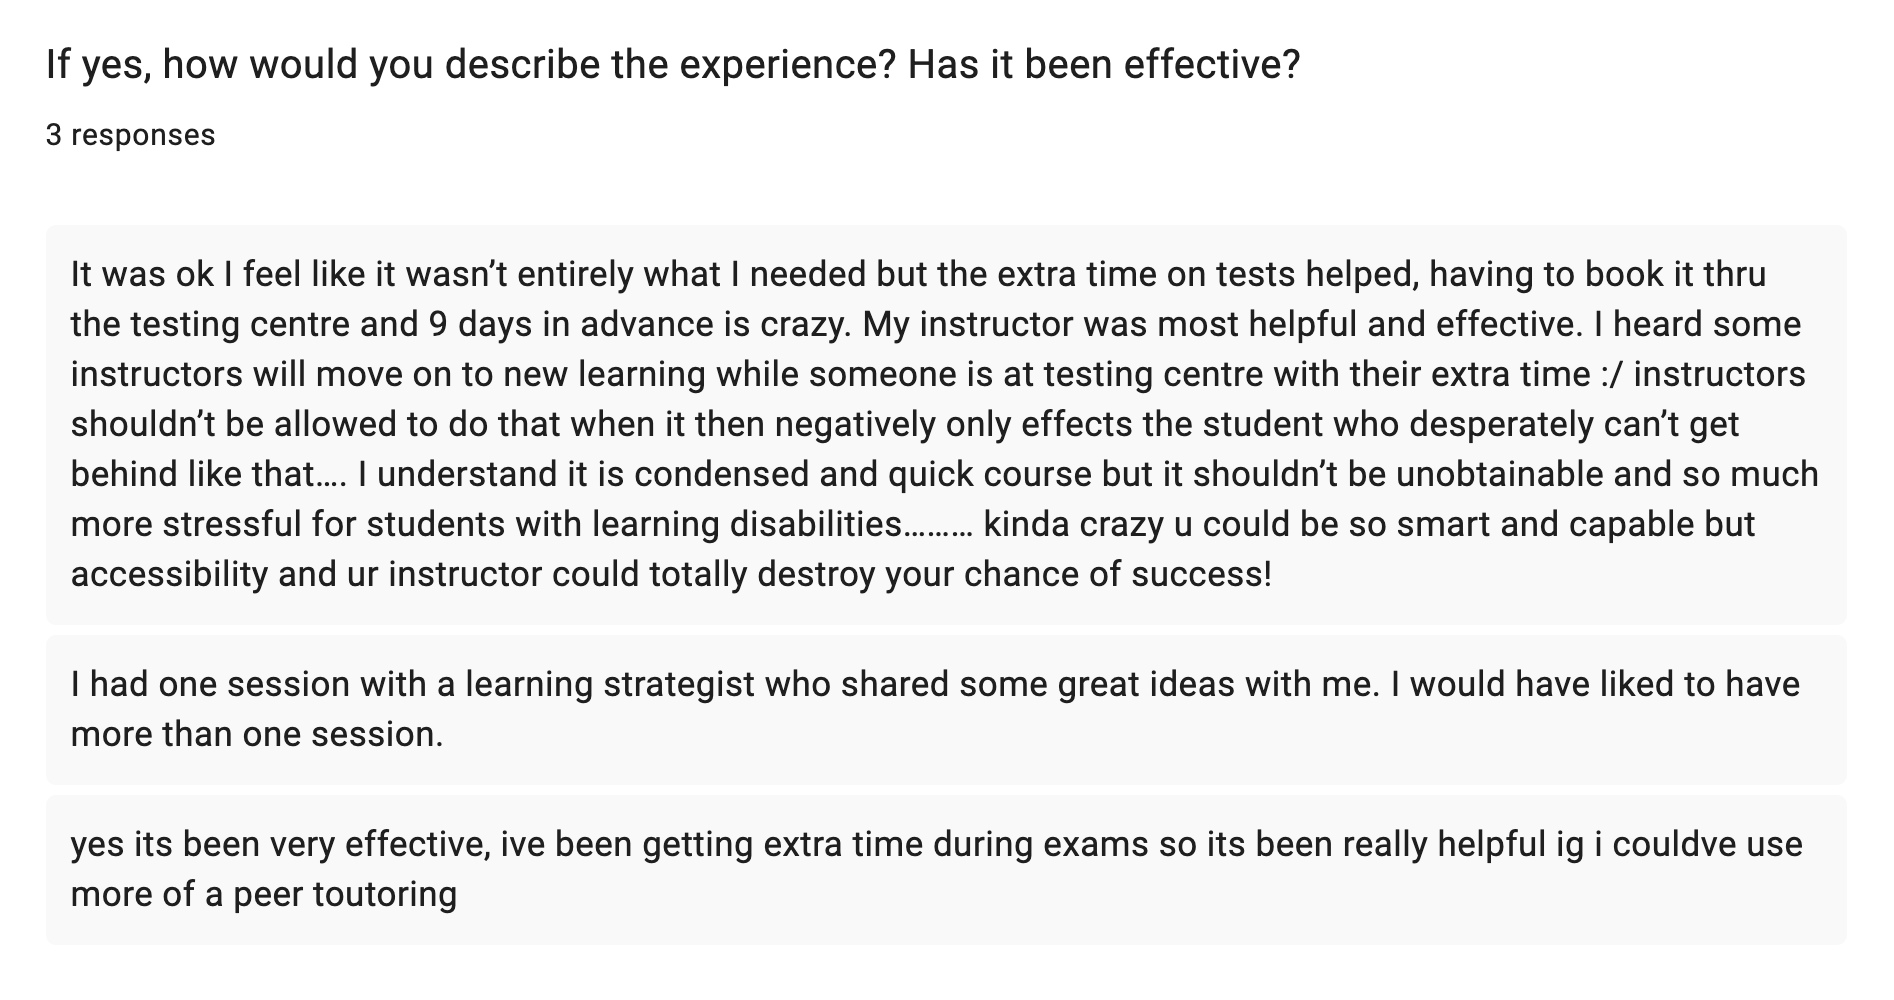This screenshot has height=1000, width=1894.
Task: Click the phrase "more than one session."
Action: point(257,734)
